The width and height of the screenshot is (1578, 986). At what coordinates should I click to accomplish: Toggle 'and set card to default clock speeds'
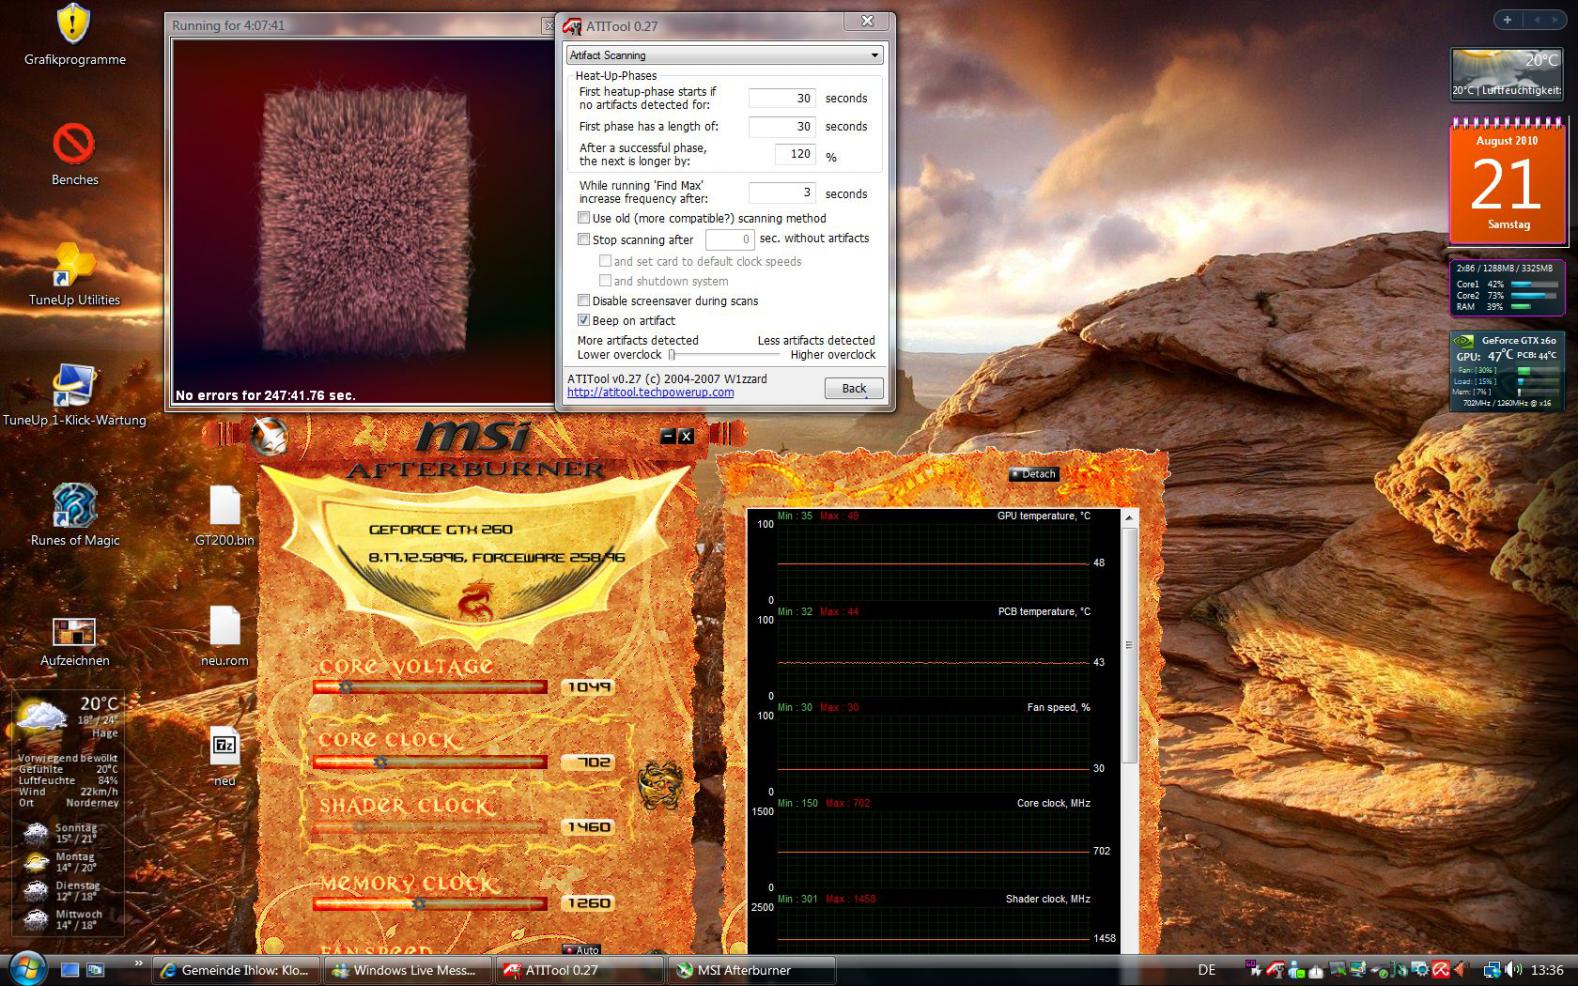pos(605,261)
